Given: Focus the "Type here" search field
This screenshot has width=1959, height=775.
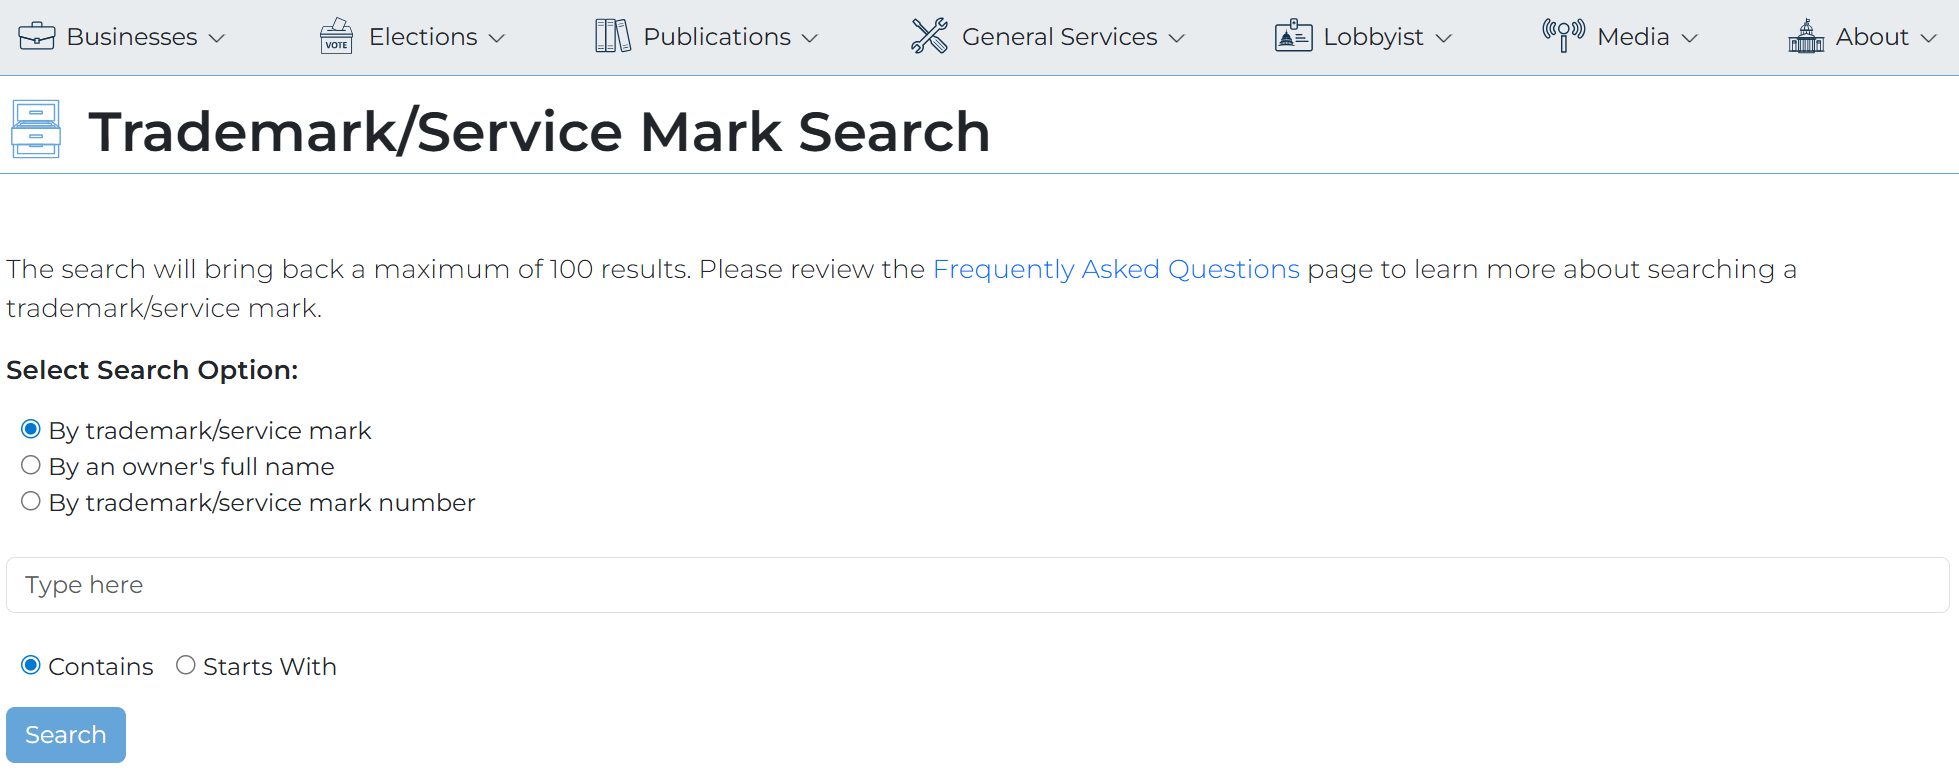Looking at the screenshot, I should click(977, 585).
